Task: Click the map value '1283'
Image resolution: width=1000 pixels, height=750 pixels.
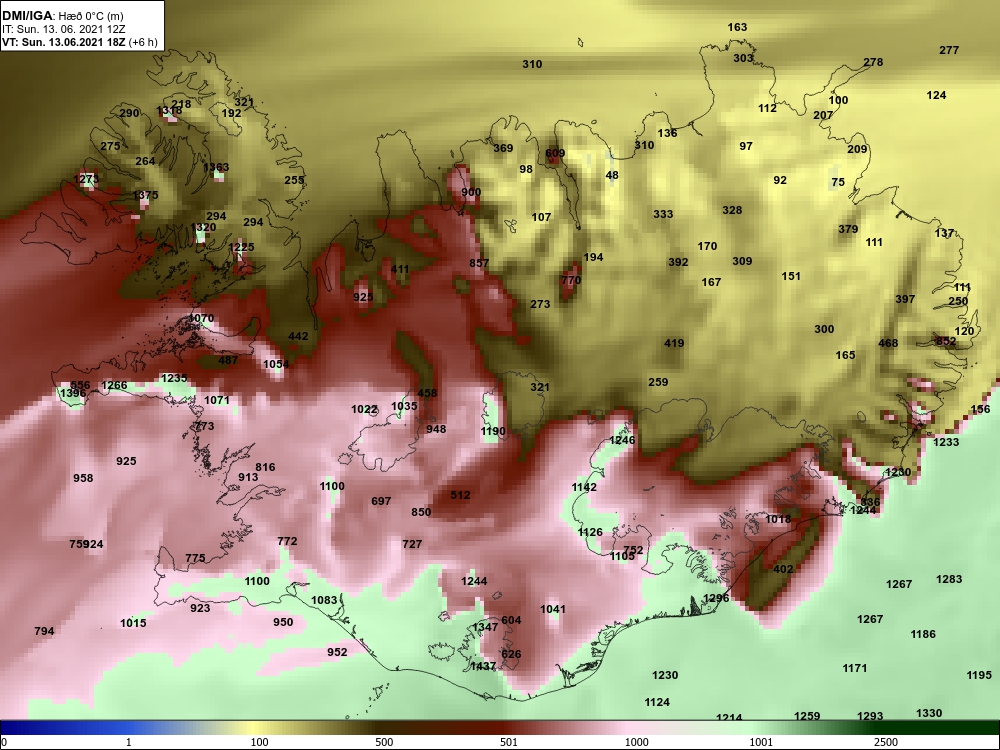Action: [949, 579]
